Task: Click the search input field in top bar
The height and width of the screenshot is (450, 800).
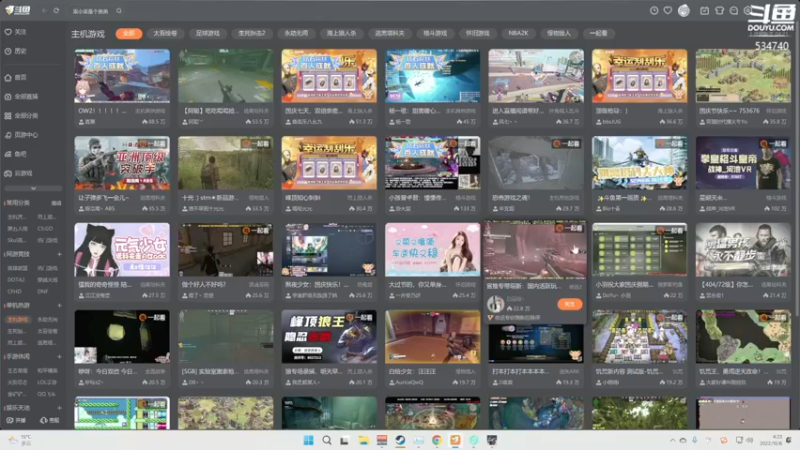Action: 92,11
